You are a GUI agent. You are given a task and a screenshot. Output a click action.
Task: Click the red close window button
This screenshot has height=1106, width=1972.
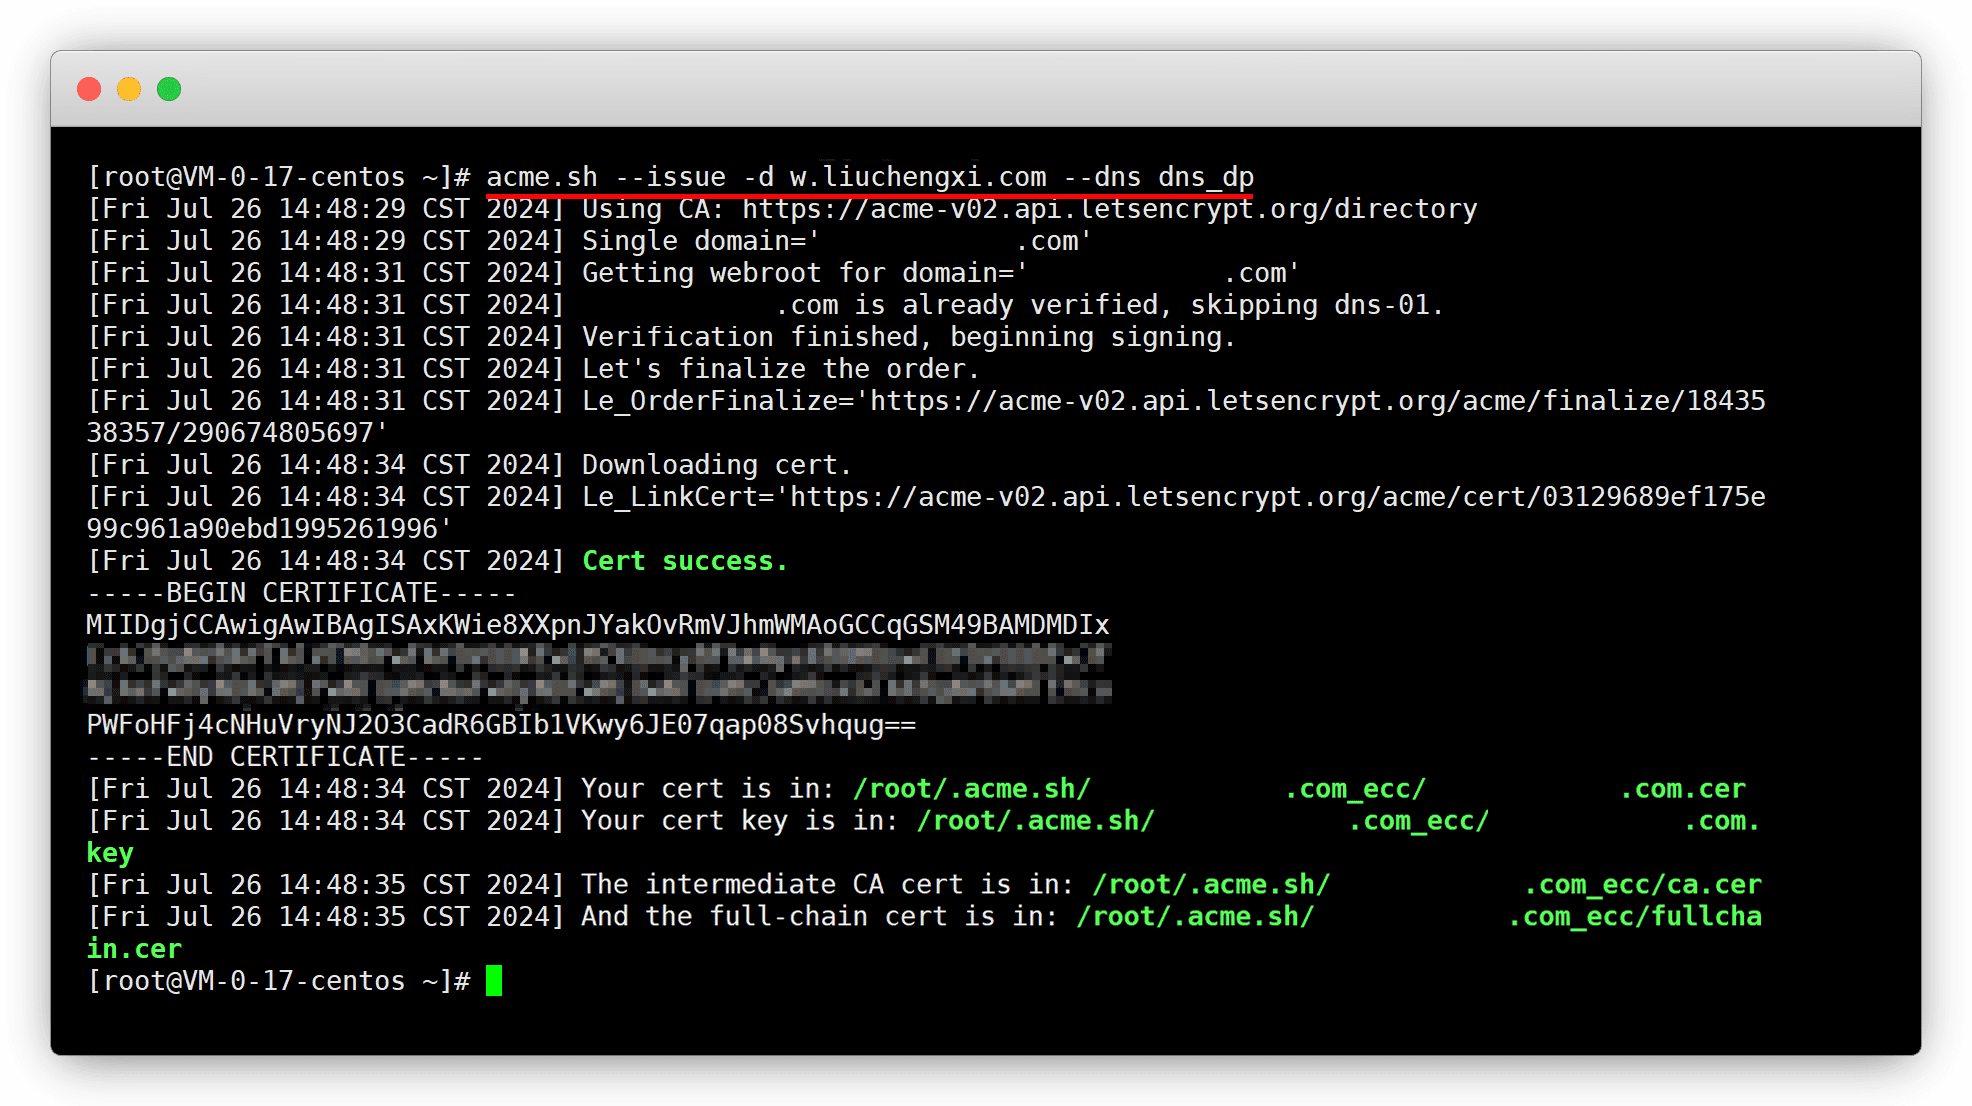click(x=89, y=89)
